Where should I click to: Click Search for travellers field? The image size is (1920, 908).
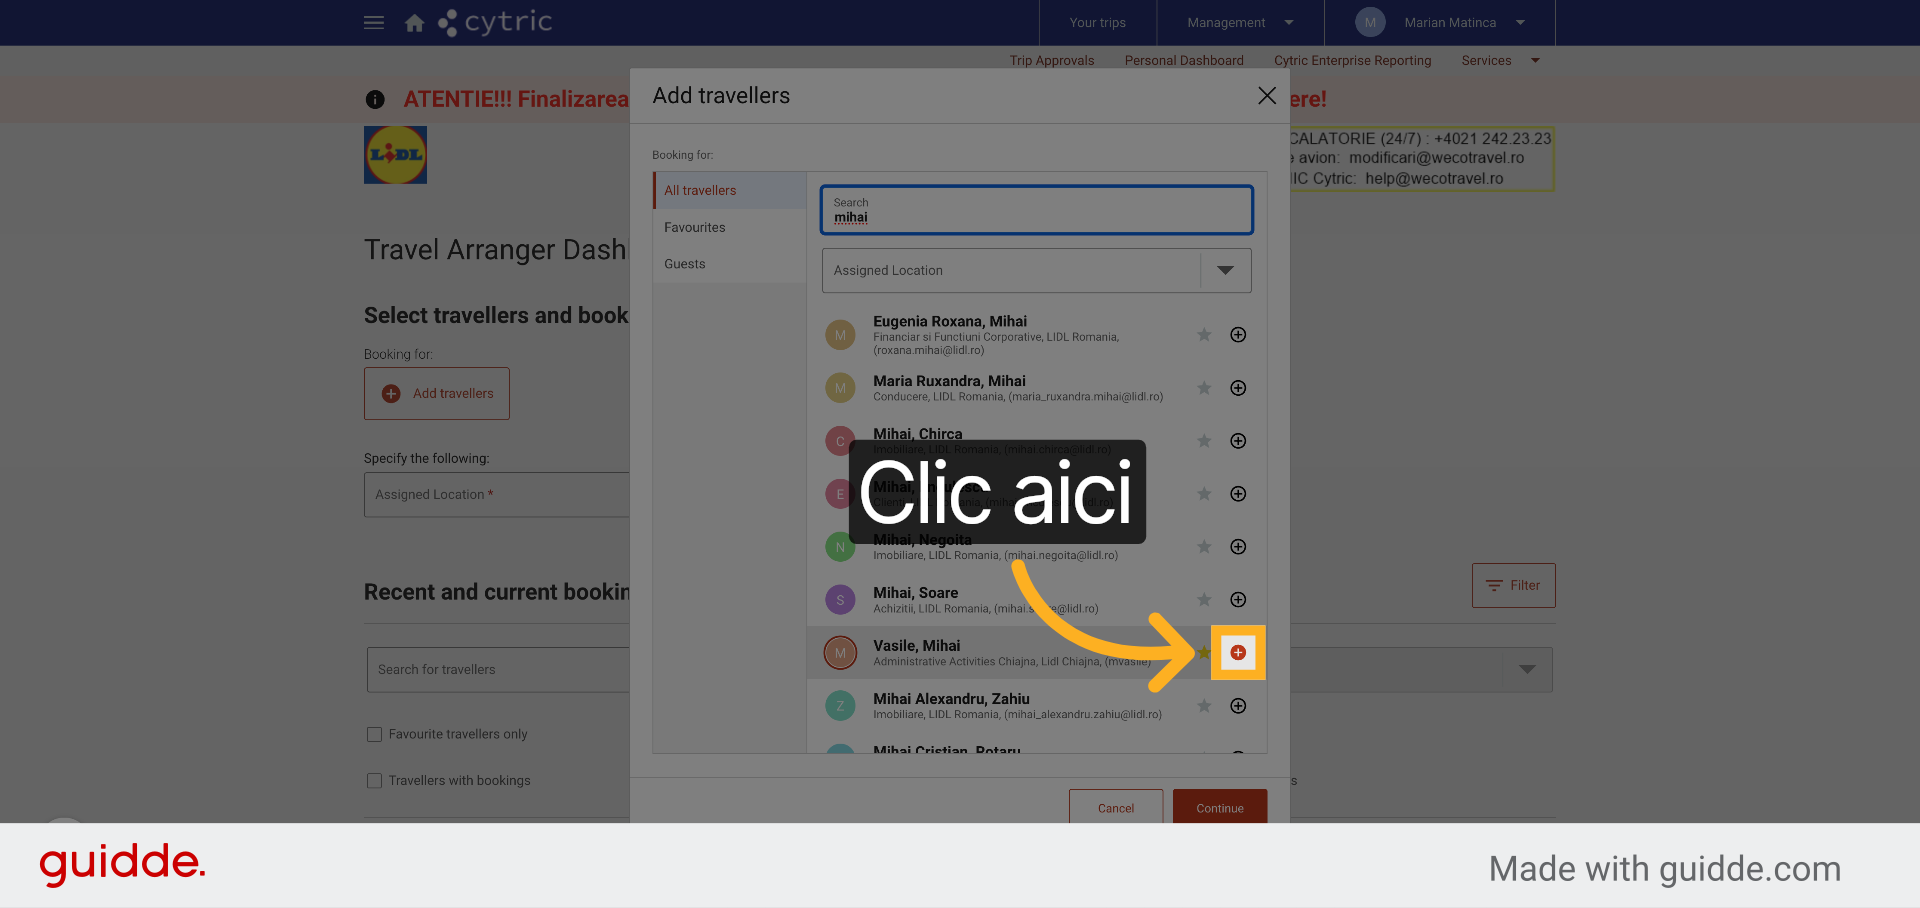pyautogui.click(x=498, y=670)
